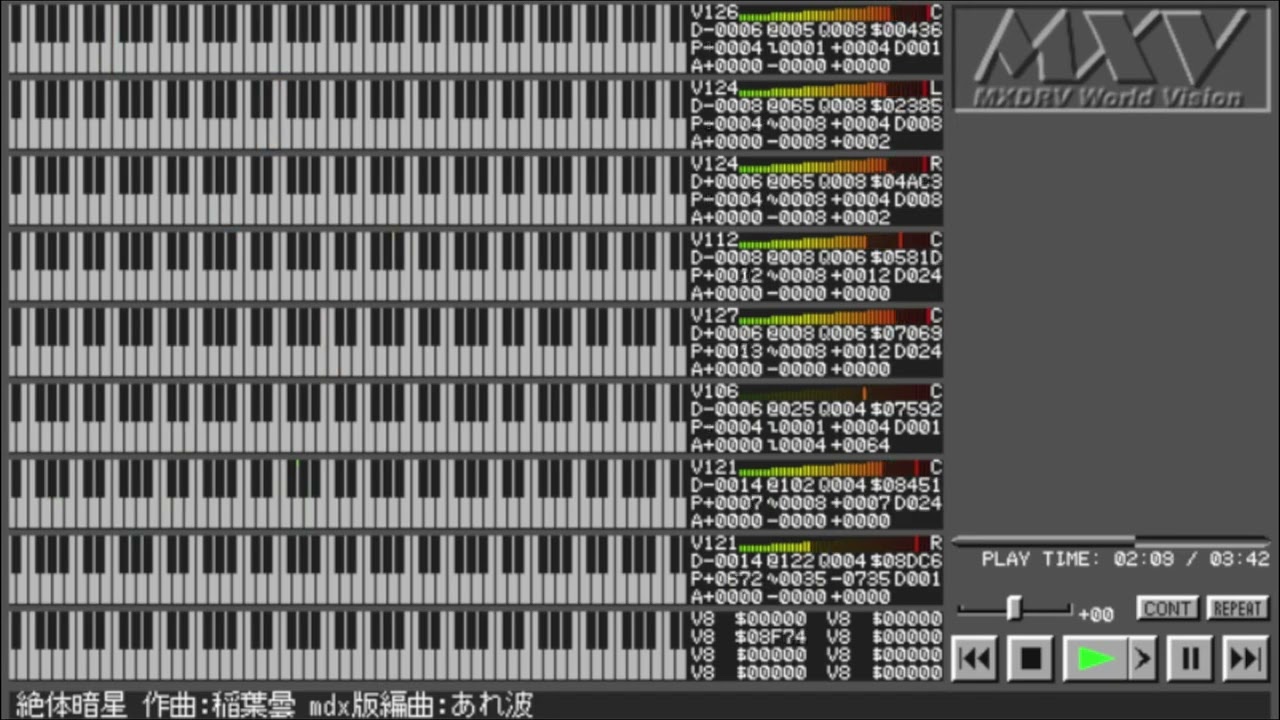This screenshot has height=720, width=1280.
Task: Click the "$02385" address value
Action: (906, 106)
